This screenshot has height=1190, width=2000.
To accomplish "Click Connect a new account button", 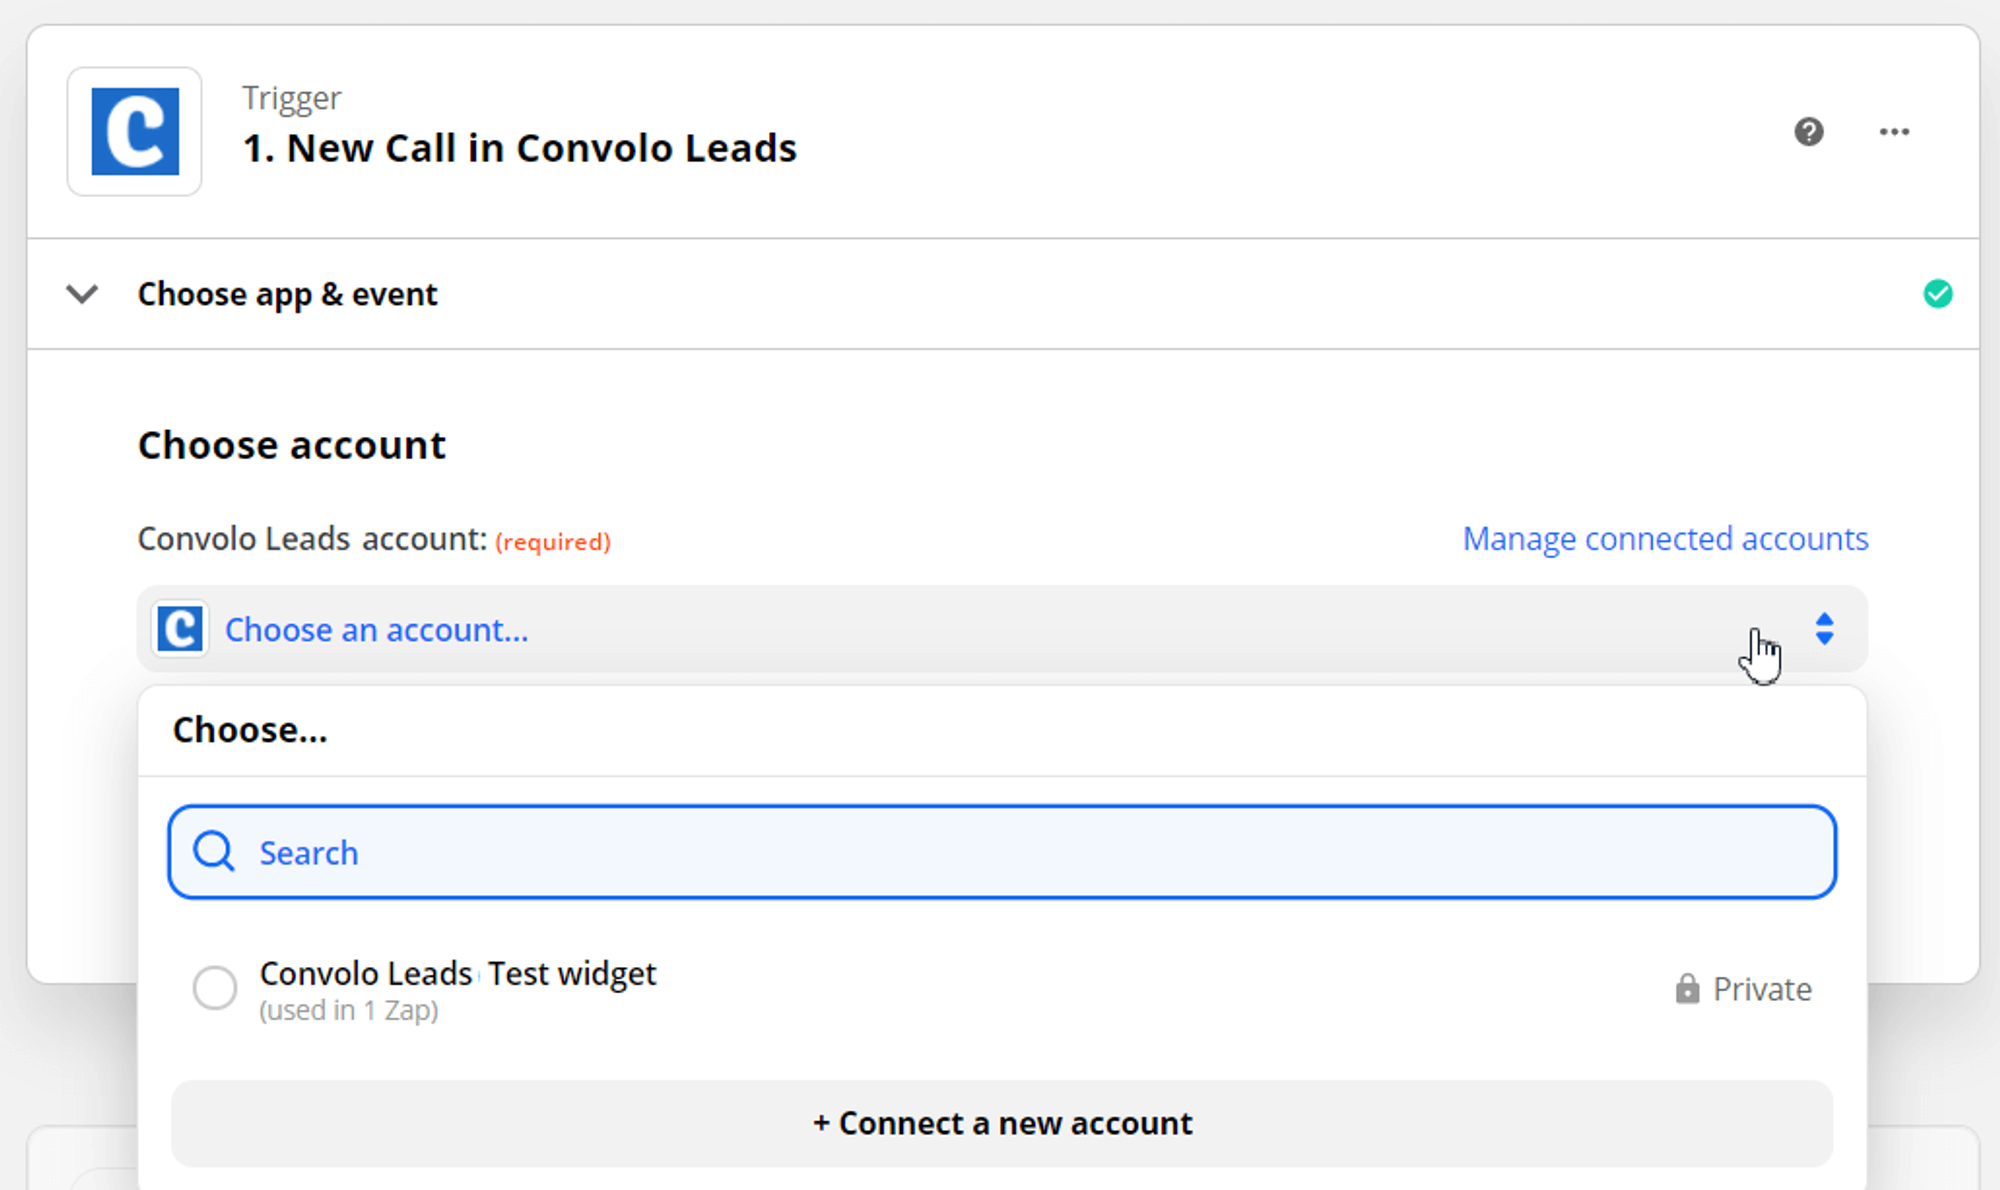I will click(1002, 1123).
